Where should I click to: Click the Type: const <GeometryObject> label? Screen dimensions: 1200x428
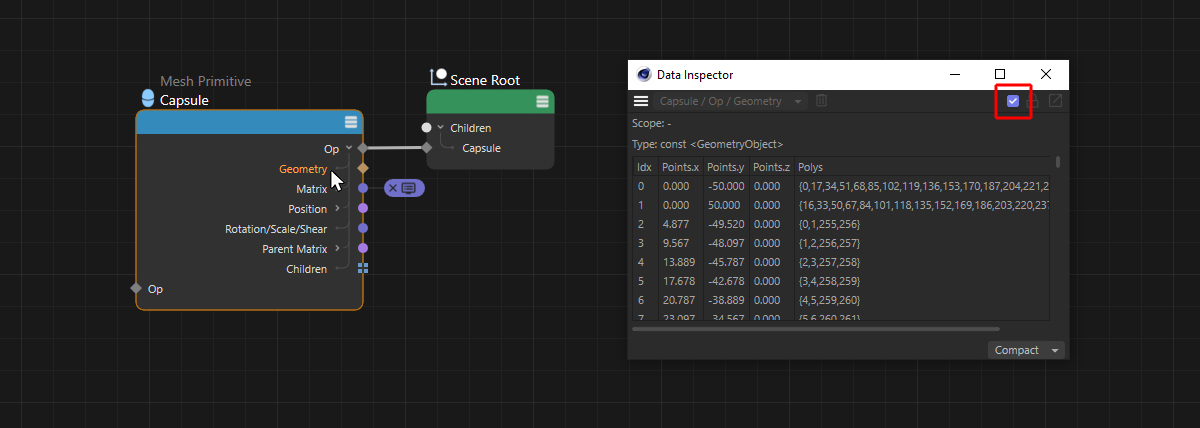707,144
